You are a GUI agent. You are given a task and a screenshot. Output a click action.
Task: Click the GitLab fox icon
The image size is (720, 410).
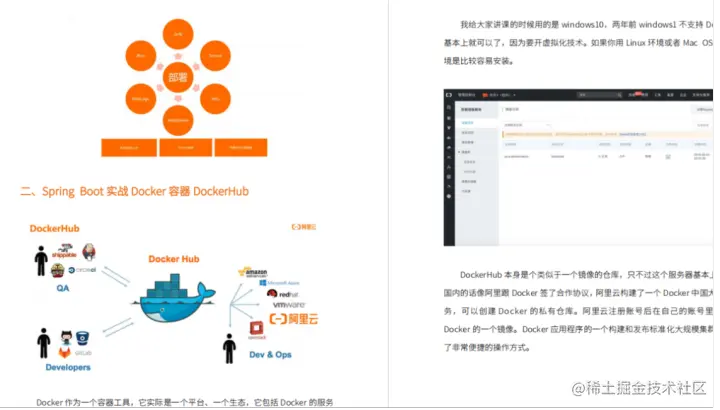(x=64, y=353)
